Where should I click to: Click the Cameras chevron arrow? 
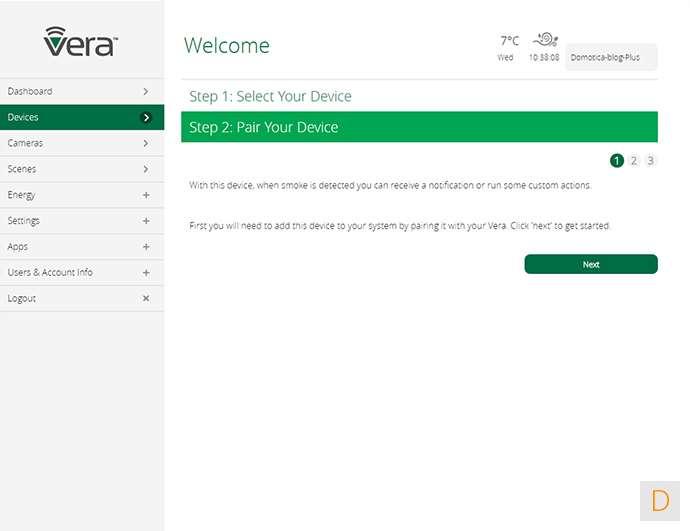(x=146, y=143)
